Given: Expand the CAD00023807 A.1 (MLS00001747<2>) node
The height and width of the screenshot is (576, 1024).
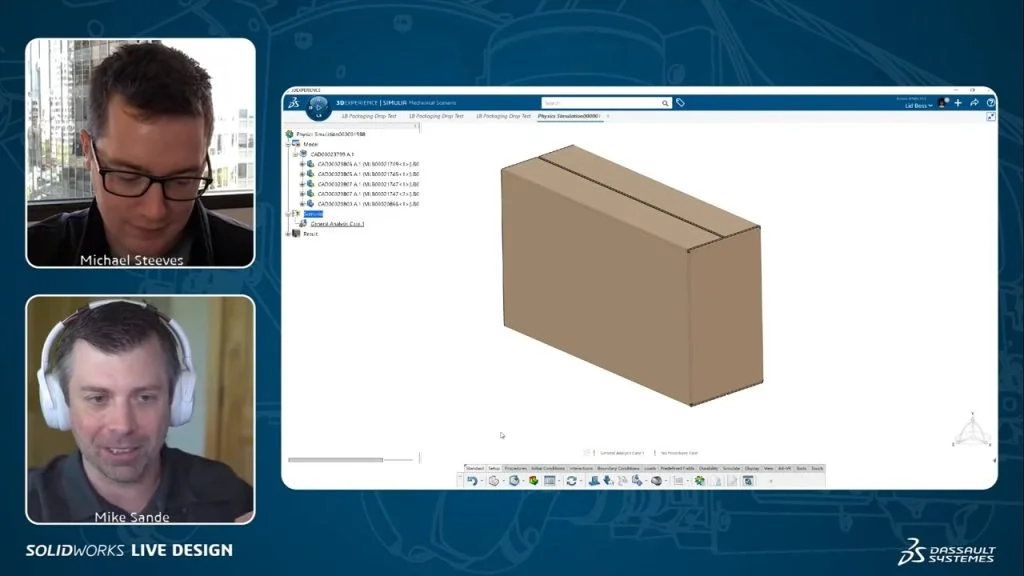Looking at the screenshot, I should click(x=302, y=194).
